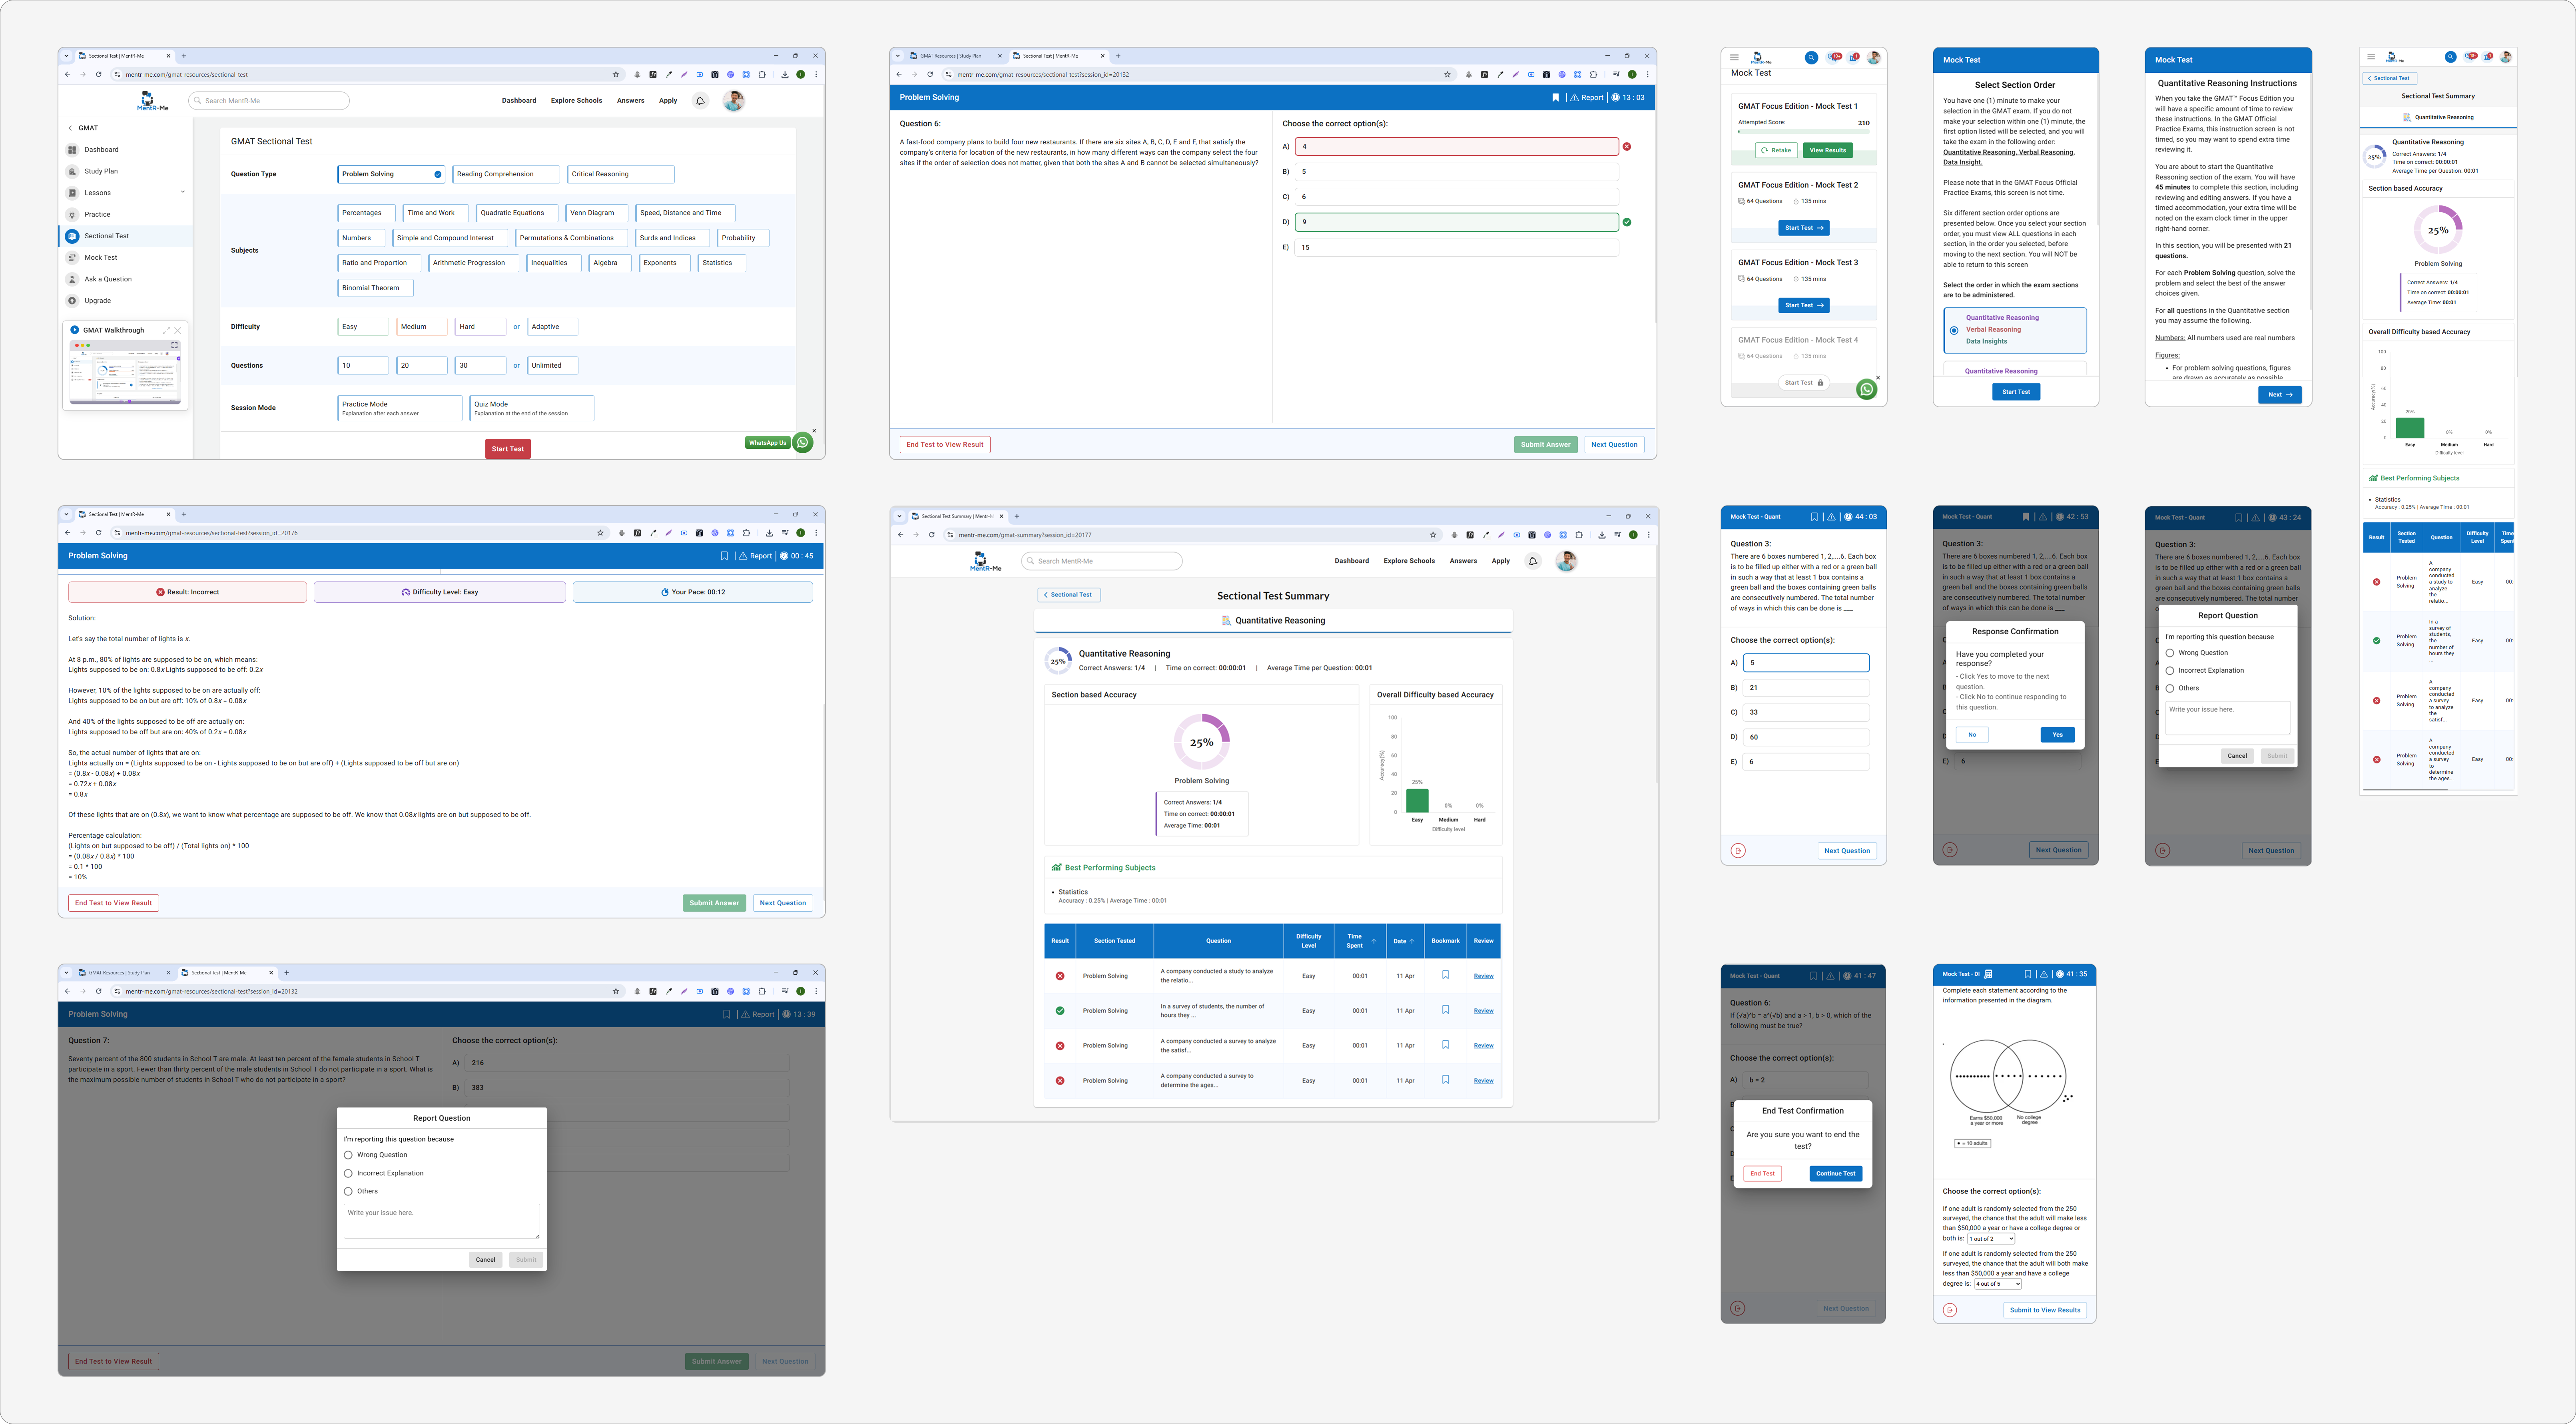Click View Results on Mock Test 1

coord(1828,150)
